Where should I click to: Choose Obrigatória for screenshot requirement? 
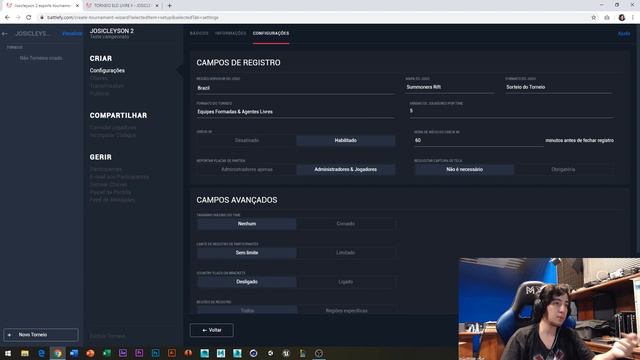click(x=563, y=169)
